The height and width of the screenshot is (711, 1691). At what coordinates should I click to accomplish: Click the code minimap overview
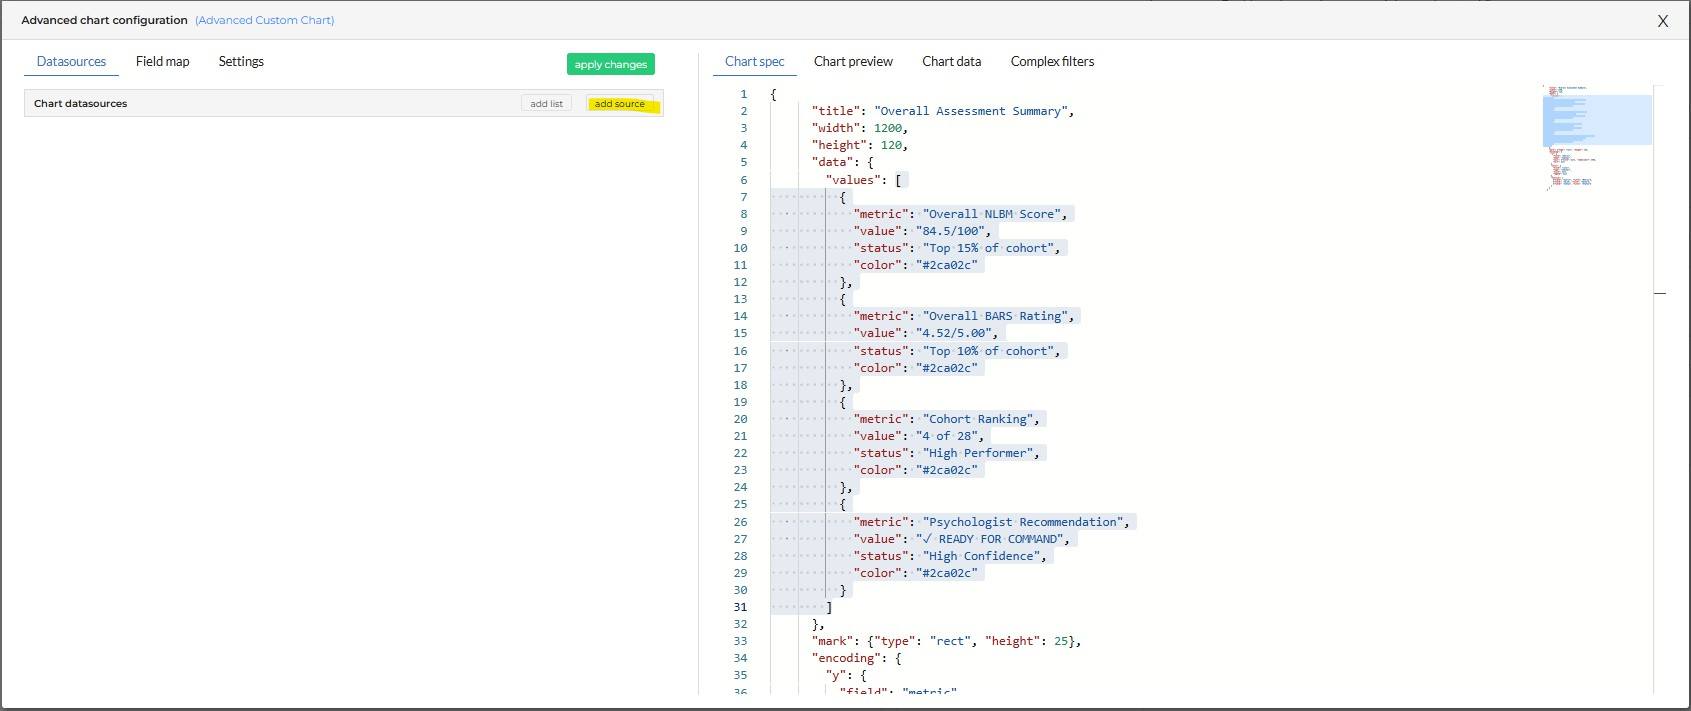[x=1597, y=137]
